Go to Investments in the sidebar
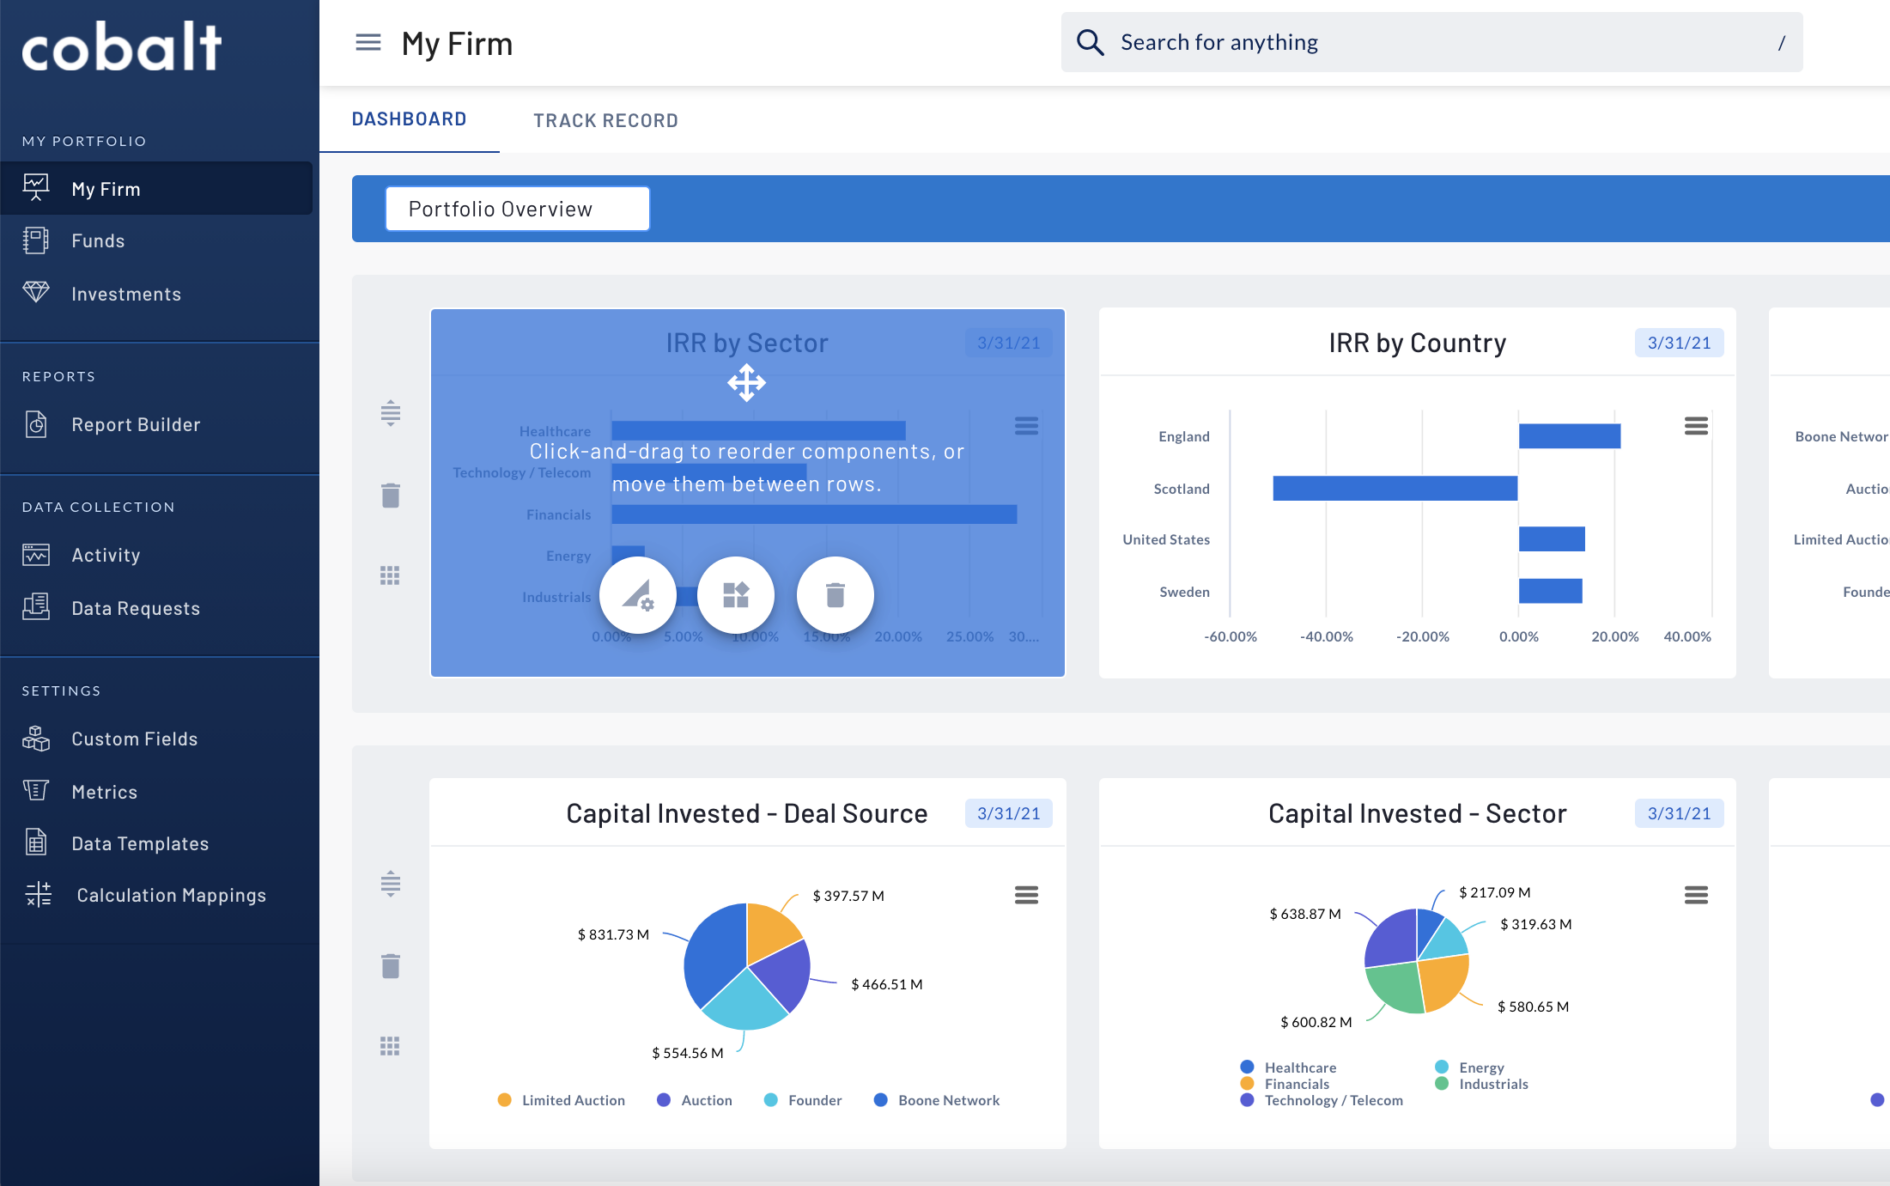Screen dimensions: 1890x1186 [x=126, y=293]
